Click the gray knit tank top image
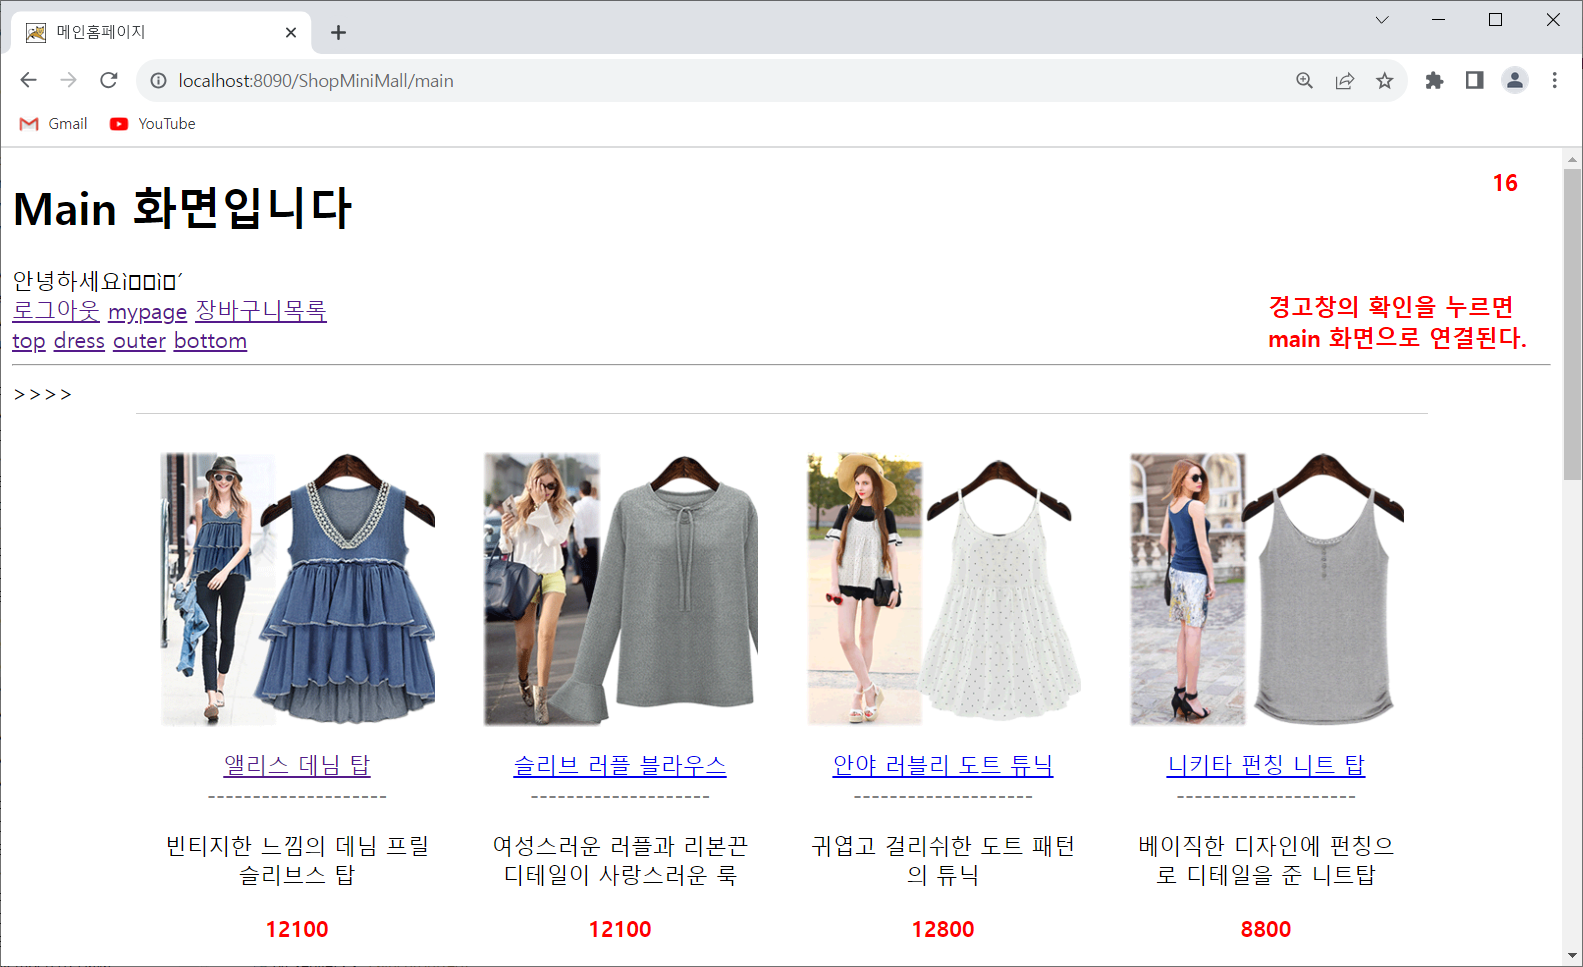The width and height of the screenshot is (1583, 967). 1267,589
